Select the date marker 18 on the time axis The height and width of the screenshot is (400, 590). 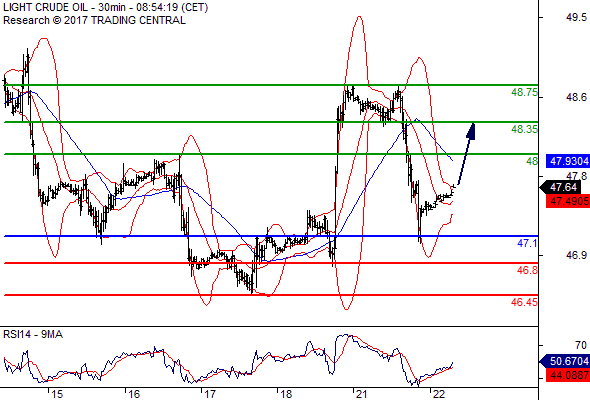click(286, 394)
